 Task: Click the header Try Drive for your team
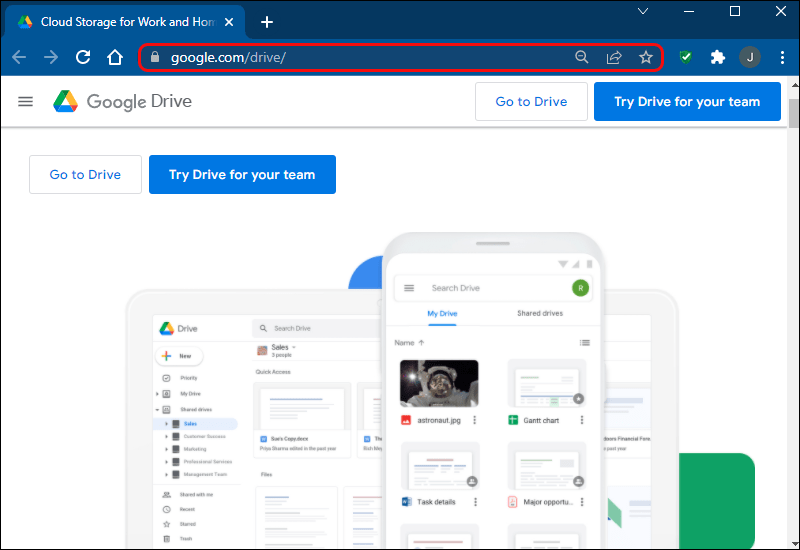(x=687, y=101)
